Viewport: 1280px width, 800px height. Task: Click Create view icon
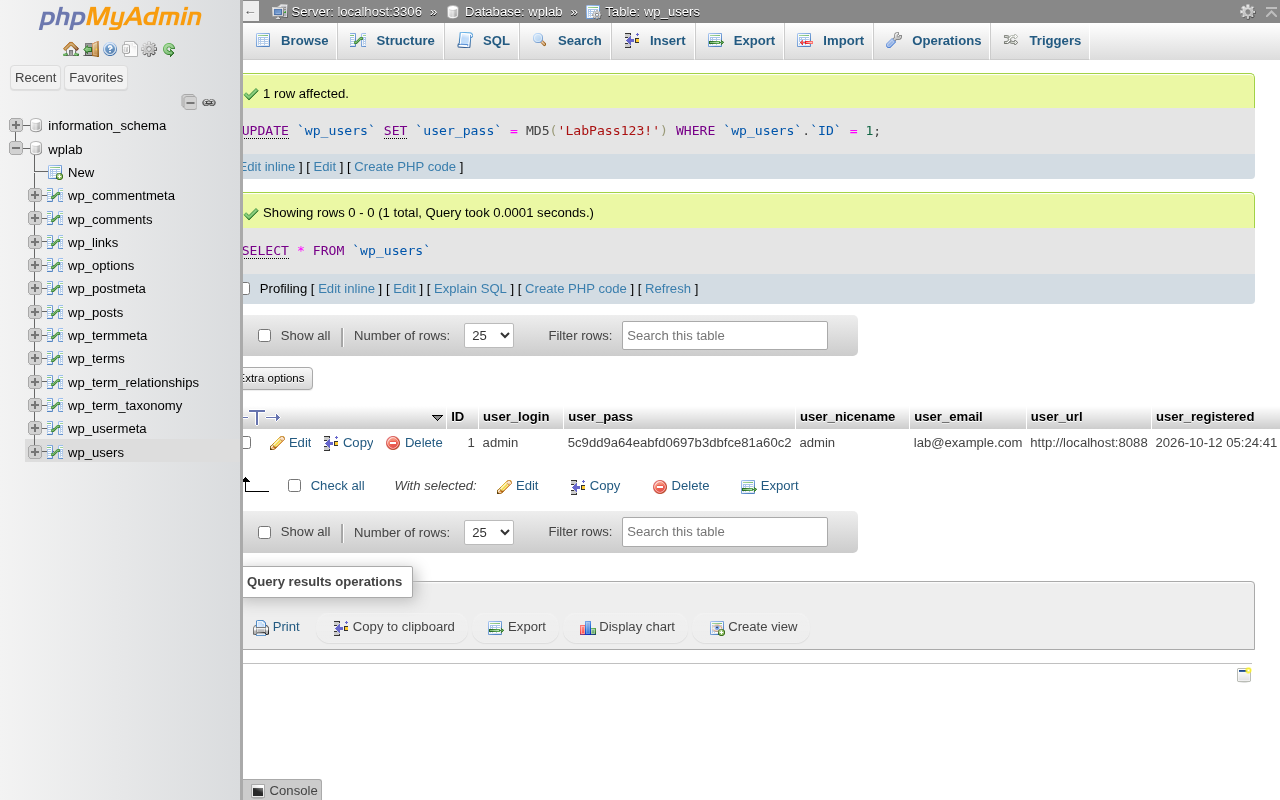(x=717, y=628)
